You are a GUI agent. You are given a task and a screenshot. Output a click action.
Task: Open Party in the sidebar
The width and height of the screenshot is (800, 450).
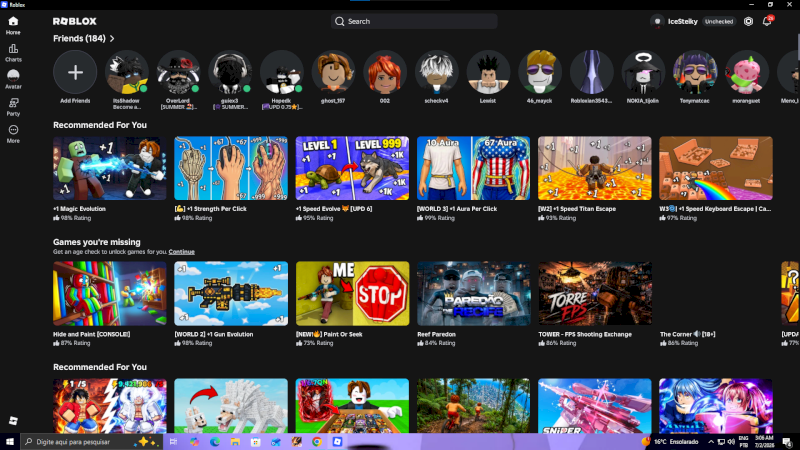click(x=13, y=107)
